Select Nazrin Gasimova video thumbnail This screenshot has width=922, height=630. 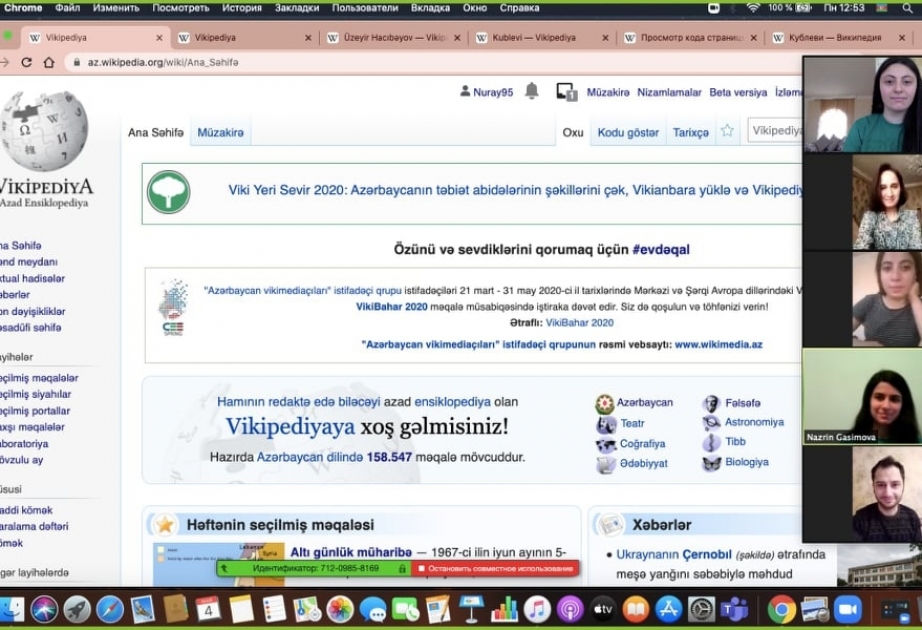click(862, 396)
